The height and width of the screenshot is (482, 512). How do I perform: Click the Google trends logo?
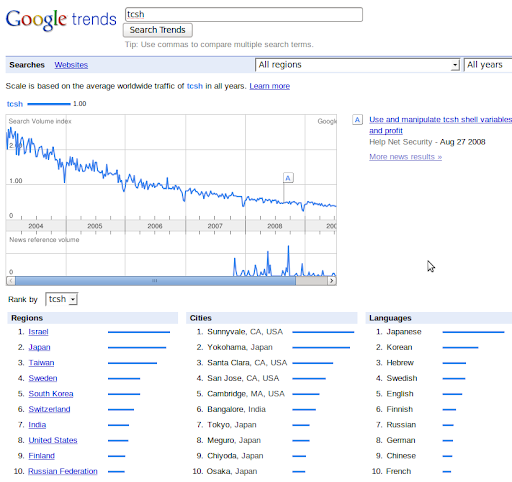pos(61,20)
